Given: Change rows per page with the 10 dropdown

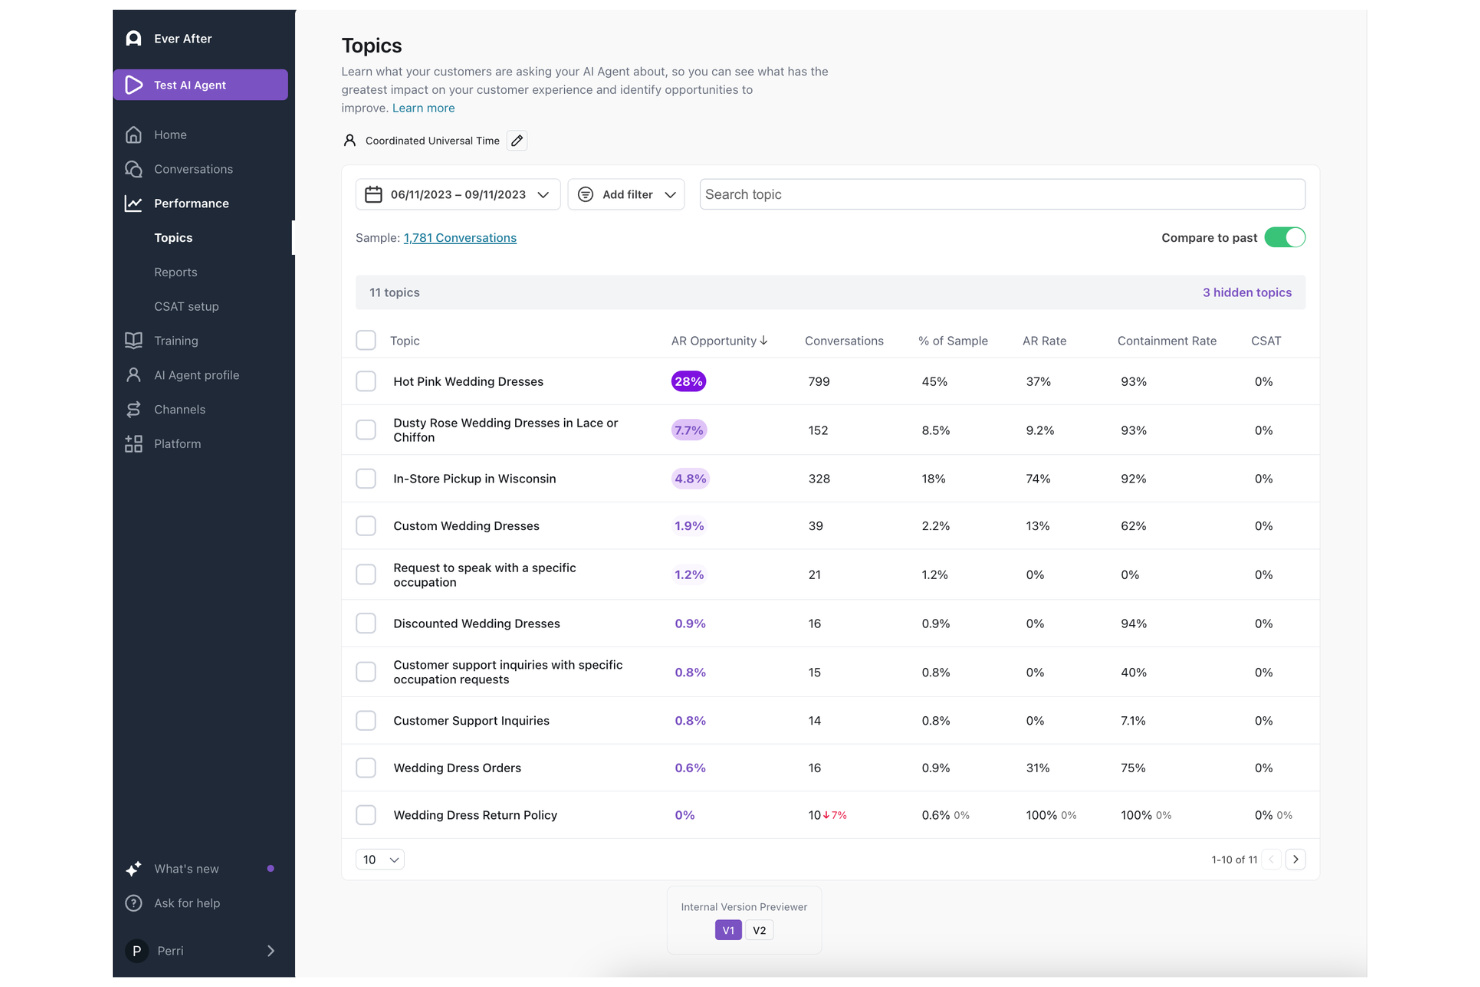Looking at the screenshot, I should point(380,859).
